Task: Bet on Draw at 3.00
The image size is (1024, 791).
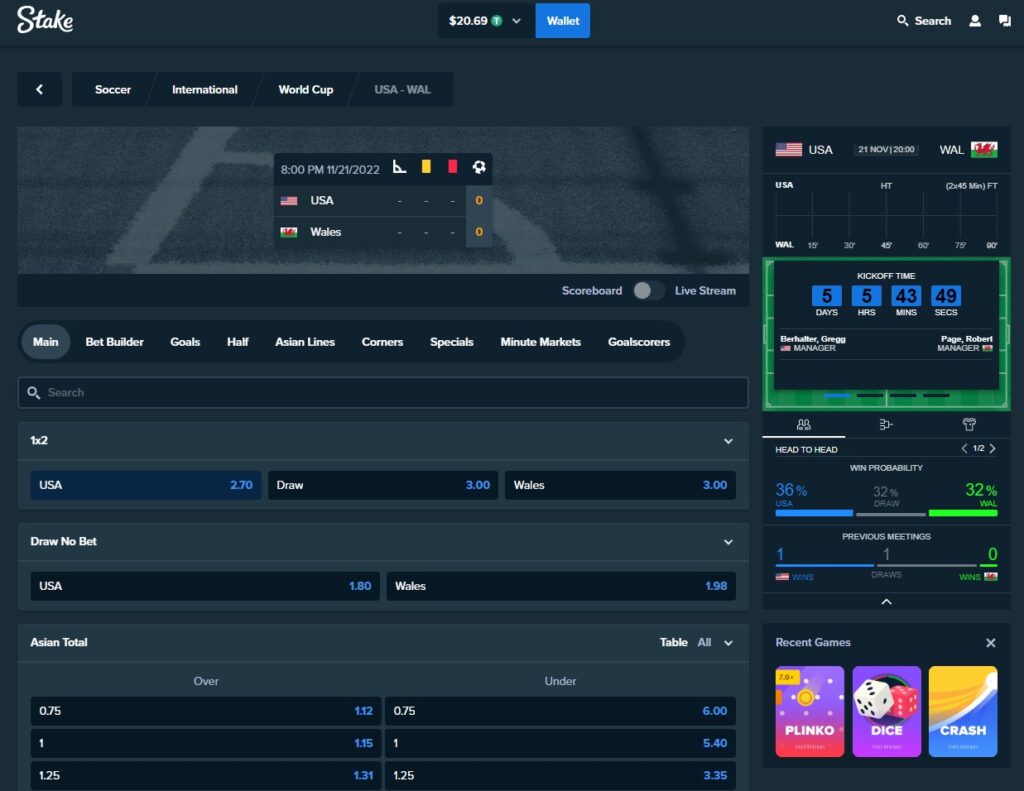Action: tap(383, 485)
